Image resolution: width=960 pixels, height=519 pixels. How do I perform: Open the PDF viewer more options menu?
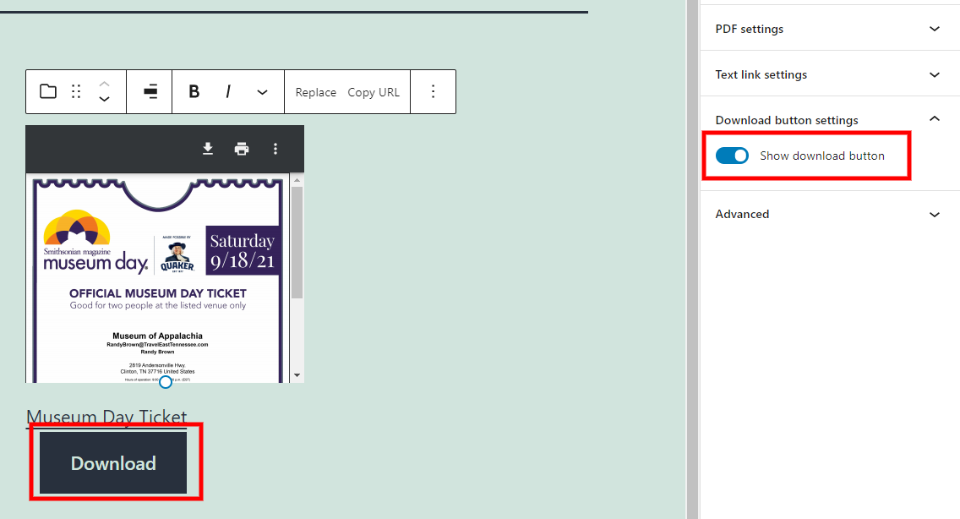(276, 149)
